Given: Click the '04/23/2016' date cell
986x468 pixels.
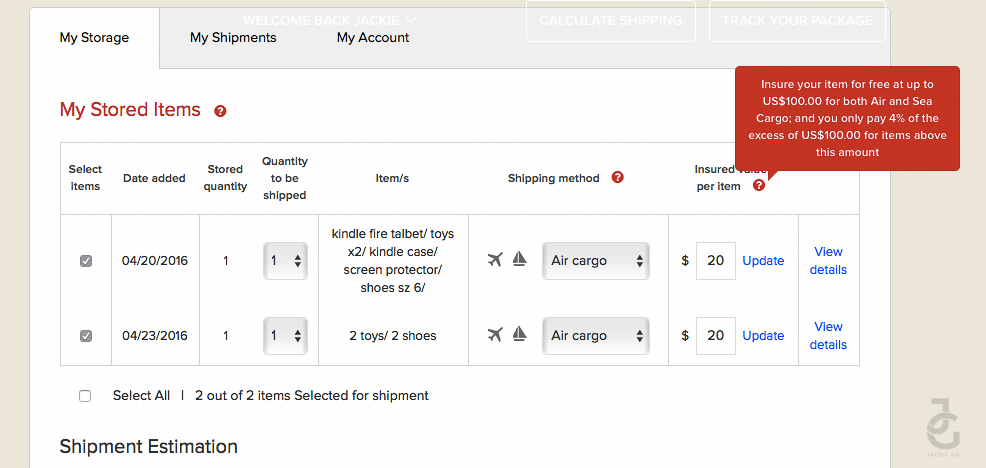Looking at the screenshot, I should pos(155,336).
